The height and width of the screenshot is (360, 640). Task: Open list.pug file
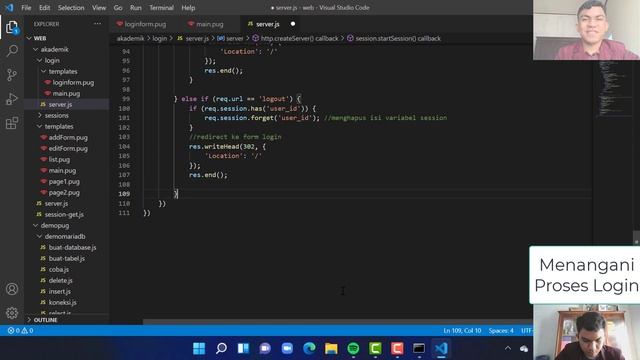coord(59,160)
